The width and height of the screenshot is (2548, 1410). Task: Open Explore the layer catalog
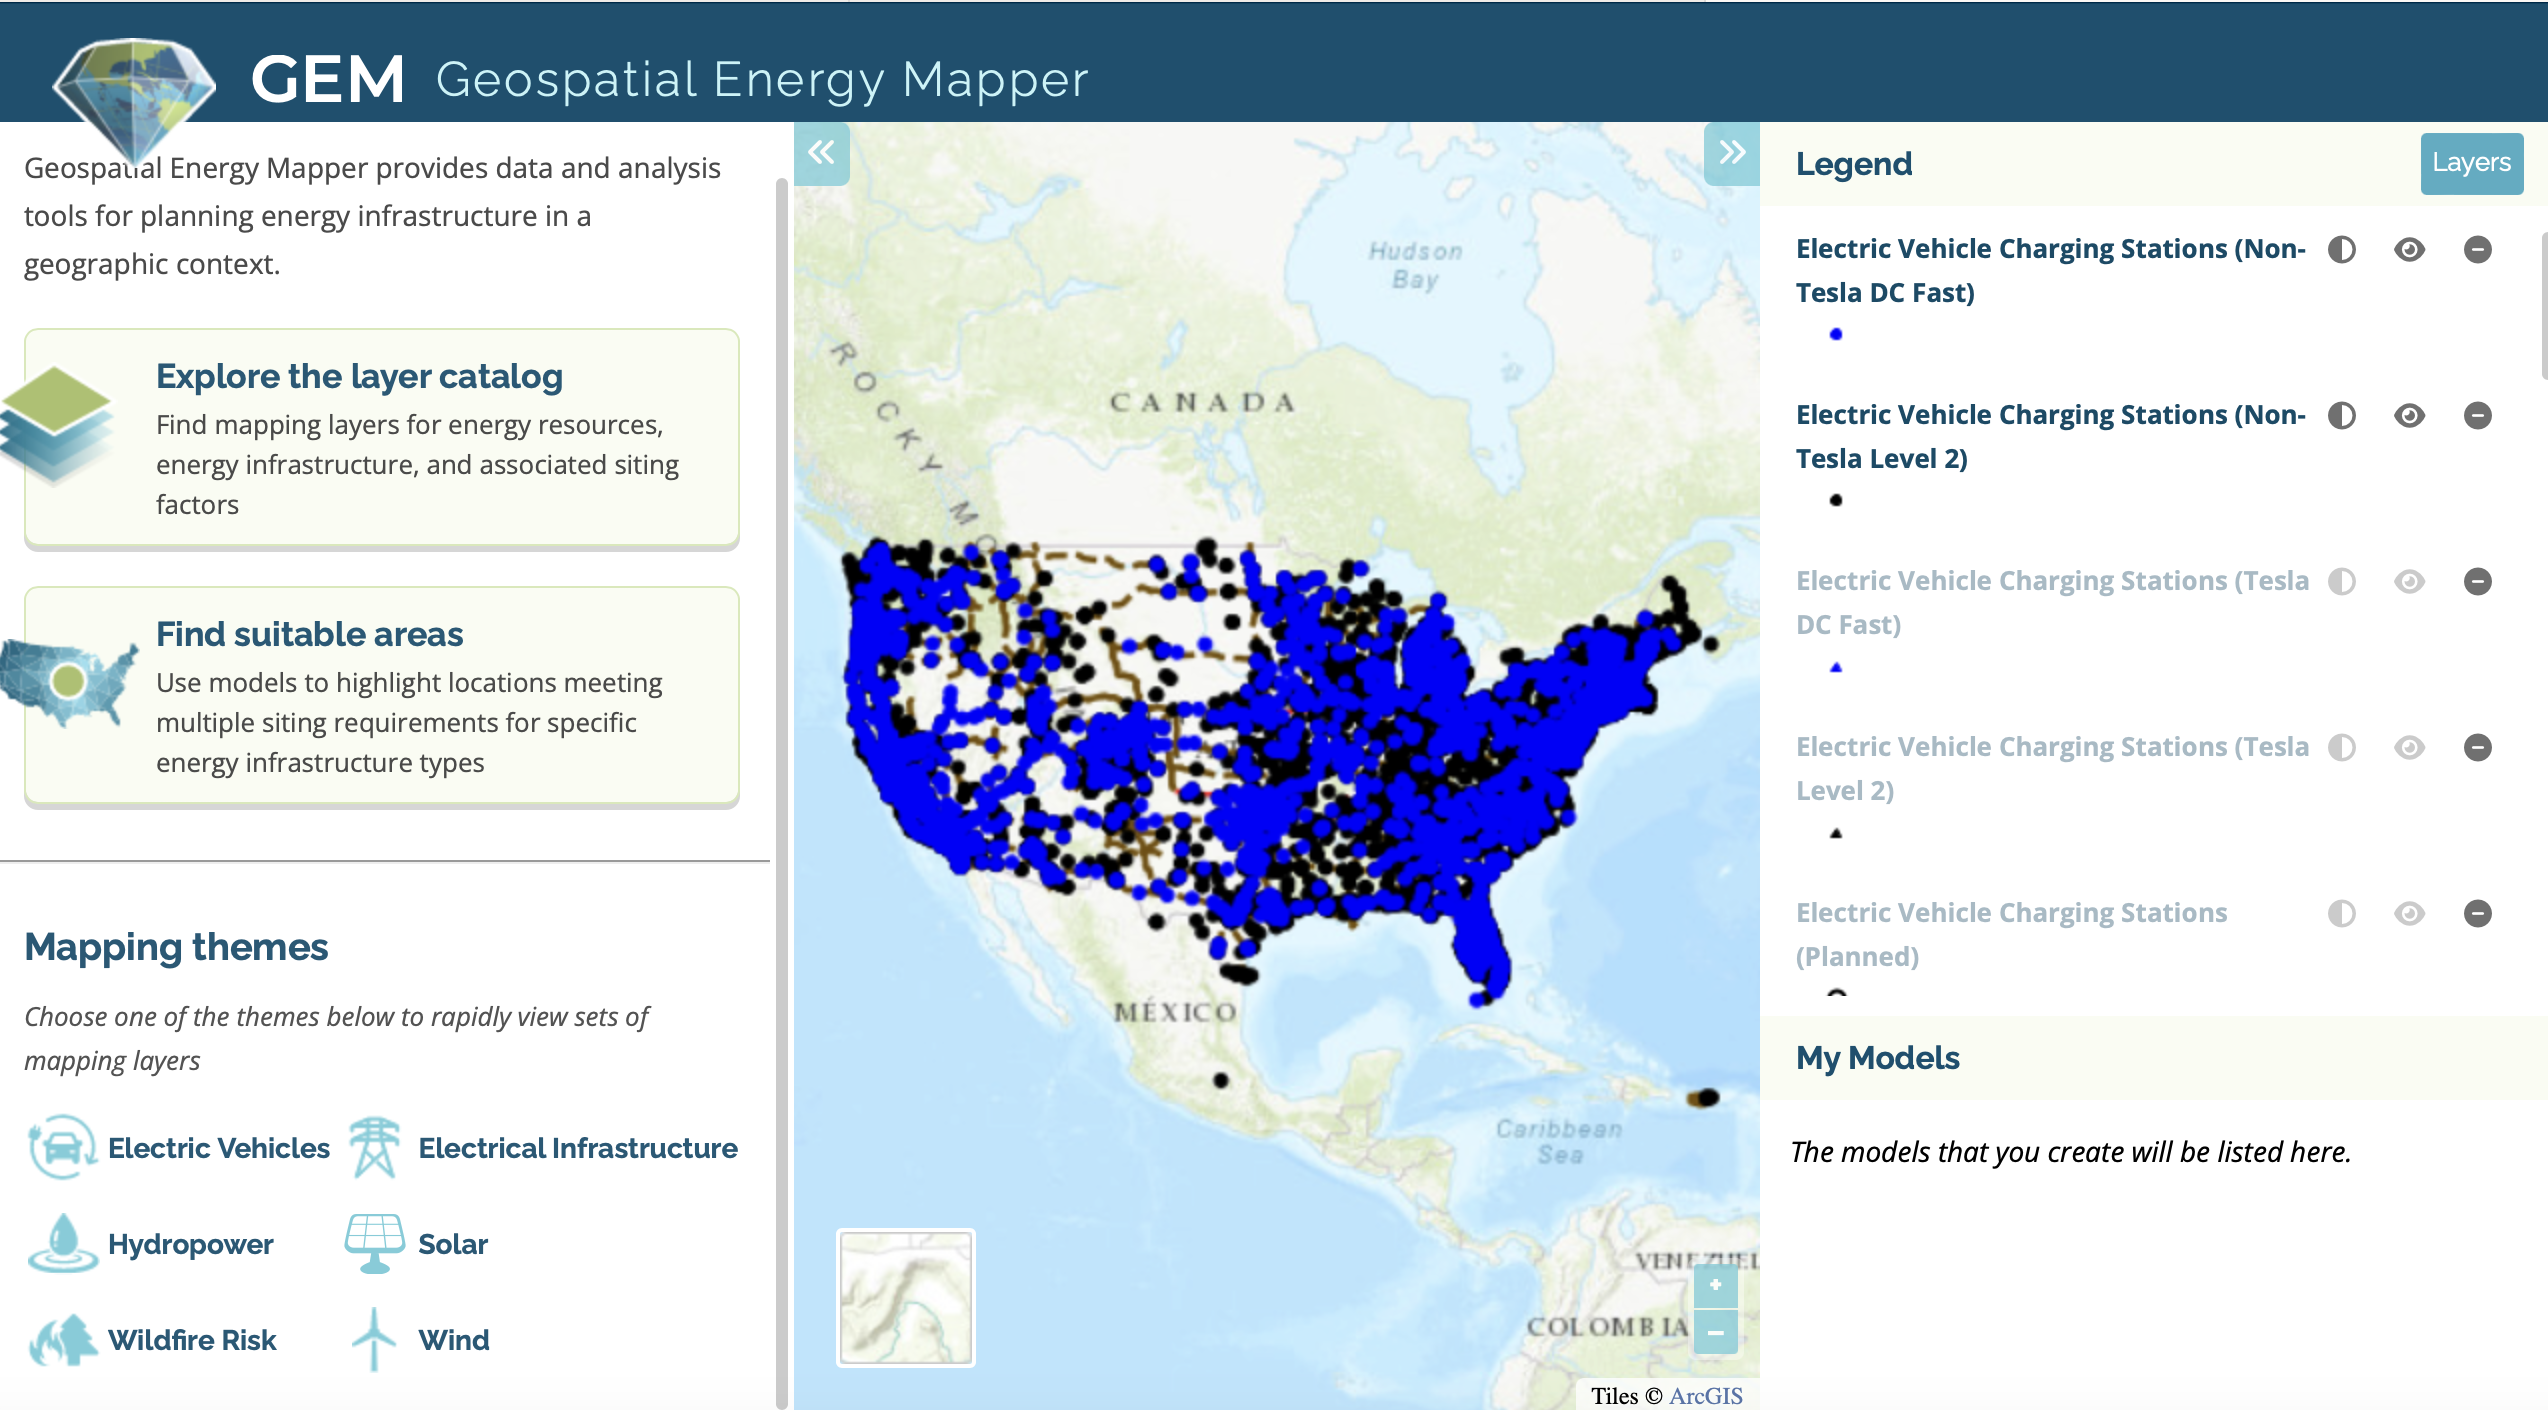tap(359, 376)
